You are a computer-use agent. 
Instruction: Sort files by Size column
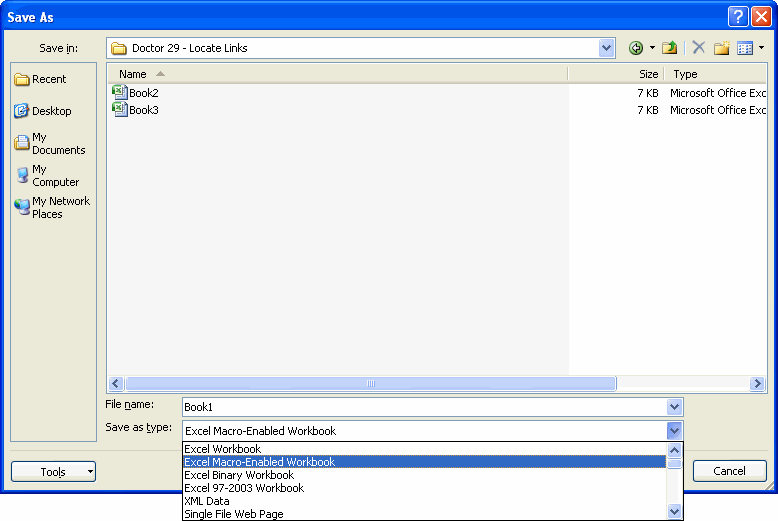tap(615, 74)
